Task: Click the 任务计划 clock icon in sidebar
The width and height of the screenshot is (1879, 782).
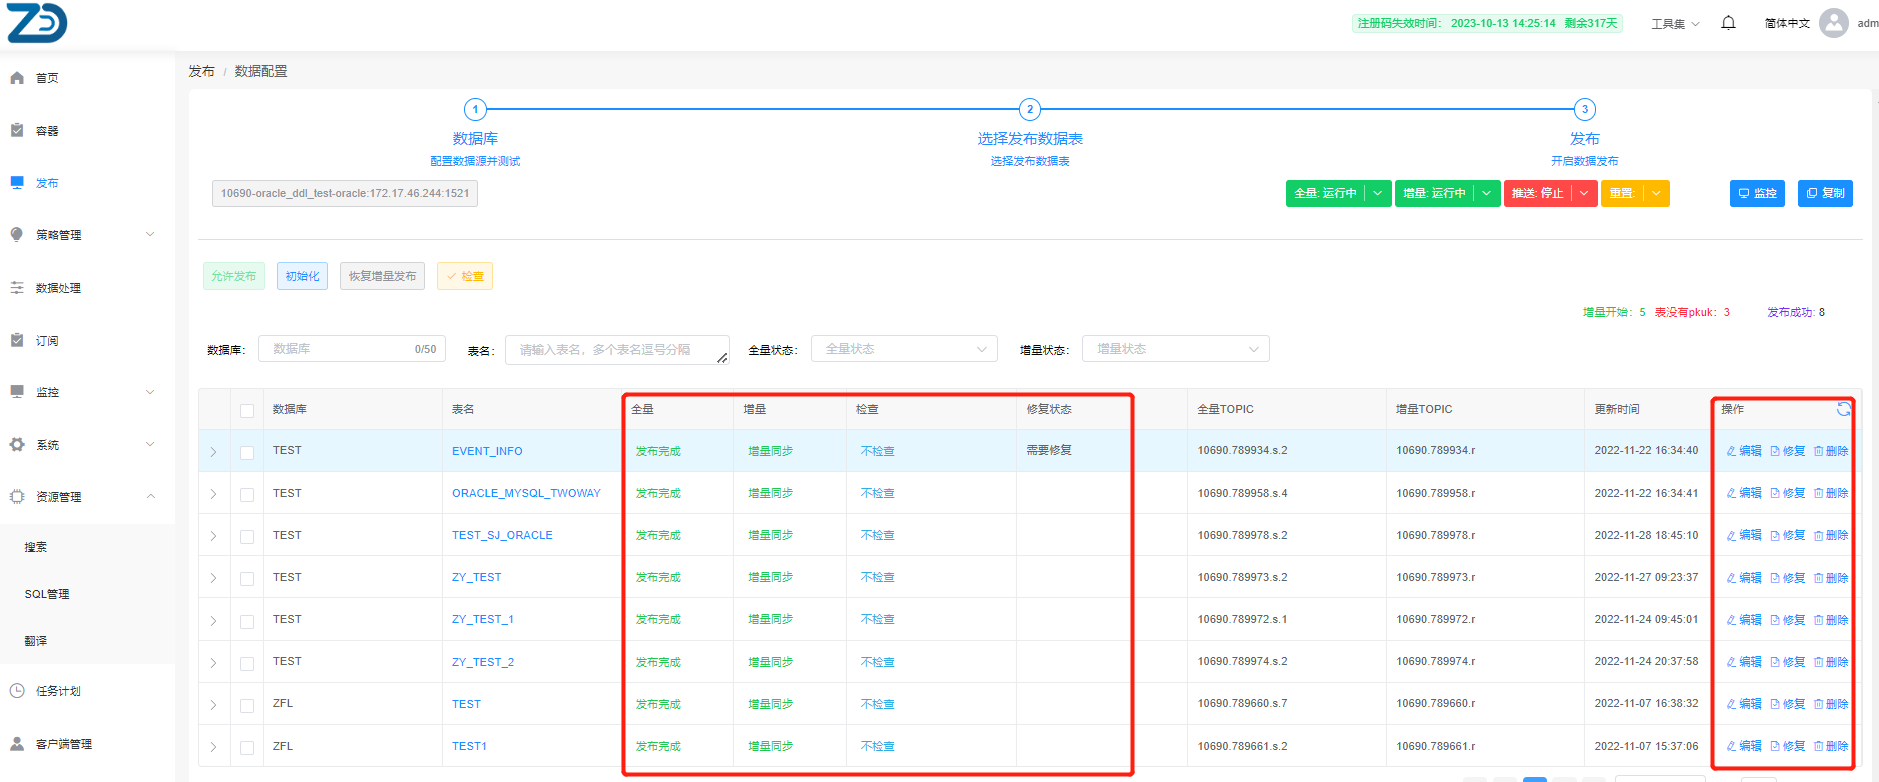Action: (17, 691)
